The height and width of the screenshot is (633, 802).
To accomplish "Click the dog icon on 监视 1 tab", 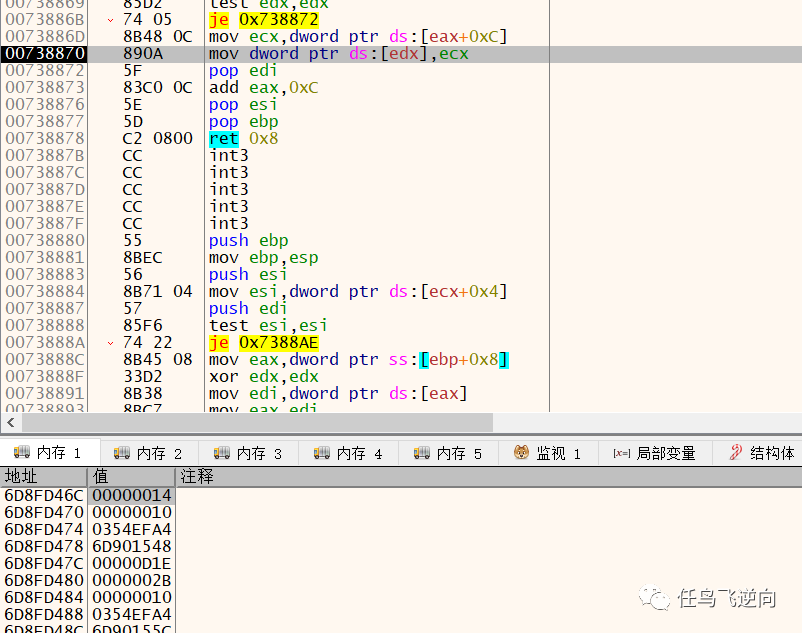I will click(521, 452).
